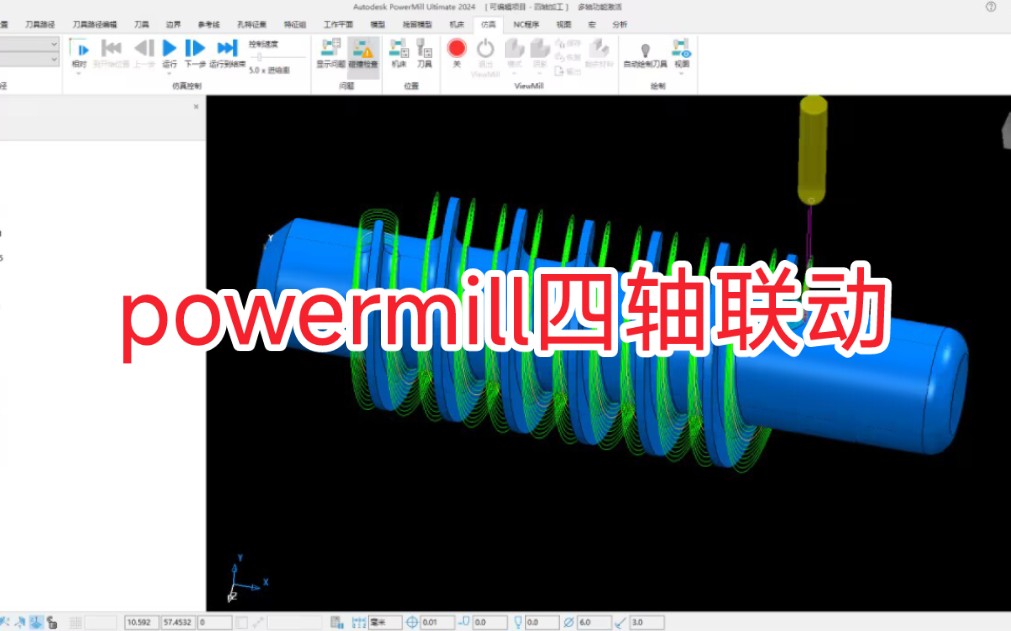Click the Z coordinate field showing 0

[215, 622]
